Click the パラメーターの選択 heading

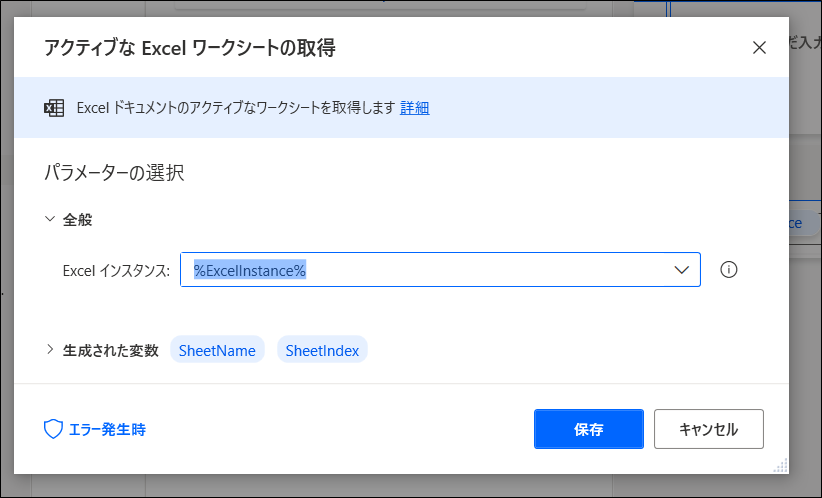point(114,172)
